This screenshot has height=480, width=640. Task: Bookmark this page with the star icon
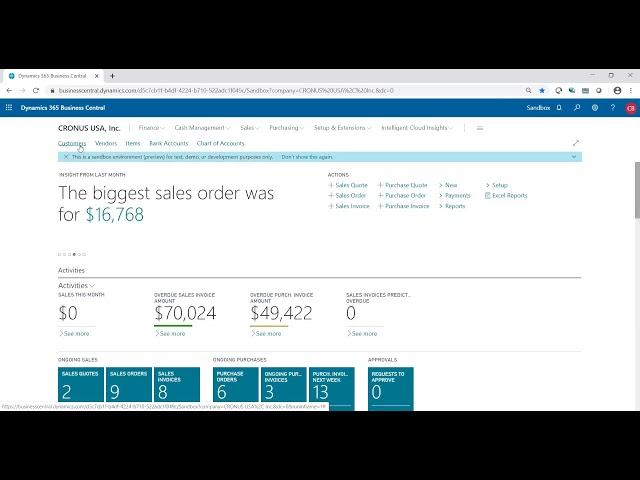[542, 91]
